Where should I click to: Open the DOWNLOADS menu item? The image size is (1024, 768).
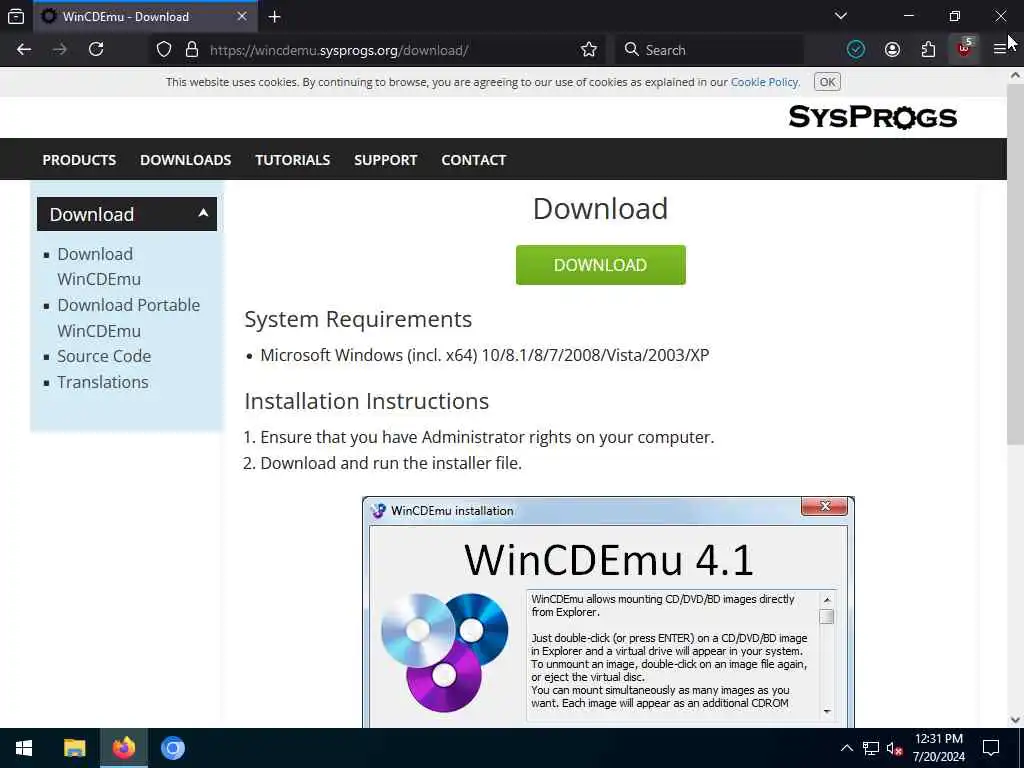coord(185,160)
